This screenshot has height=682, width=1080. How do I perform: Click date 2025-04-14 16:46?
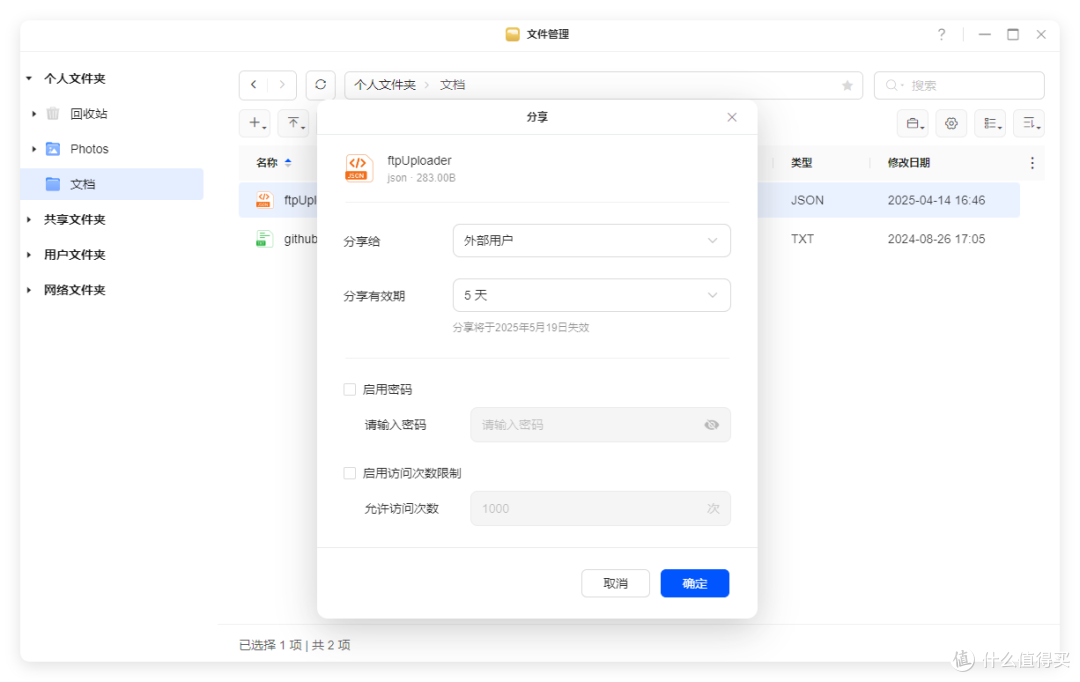point(936,200)
